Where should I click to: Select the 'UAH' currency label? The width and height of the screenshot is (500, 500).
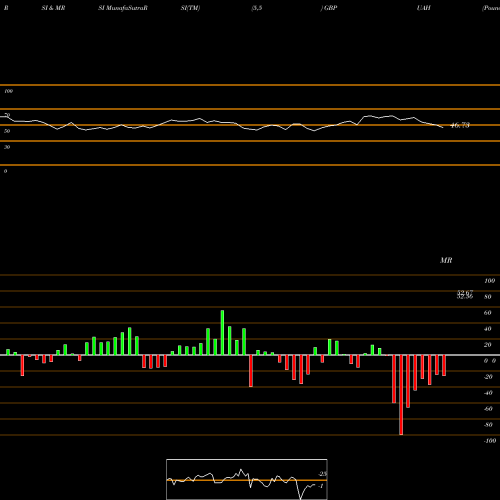click(x=423, y=8)
